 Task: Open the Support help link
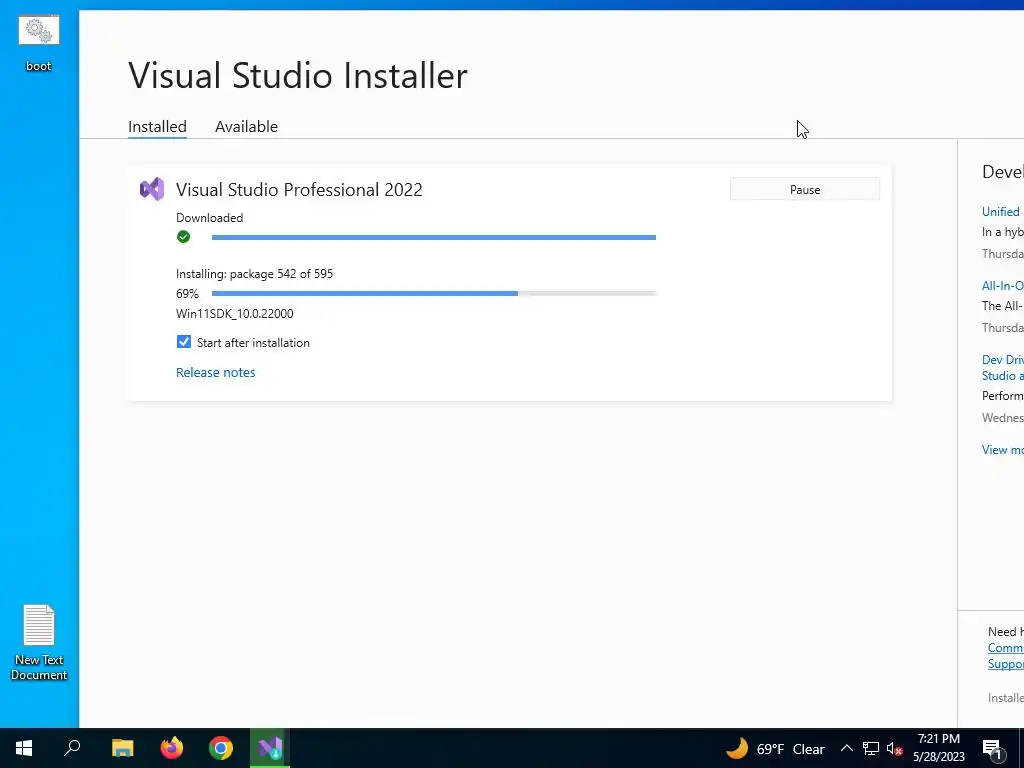pyautogui.click(x=1006, y=664)
